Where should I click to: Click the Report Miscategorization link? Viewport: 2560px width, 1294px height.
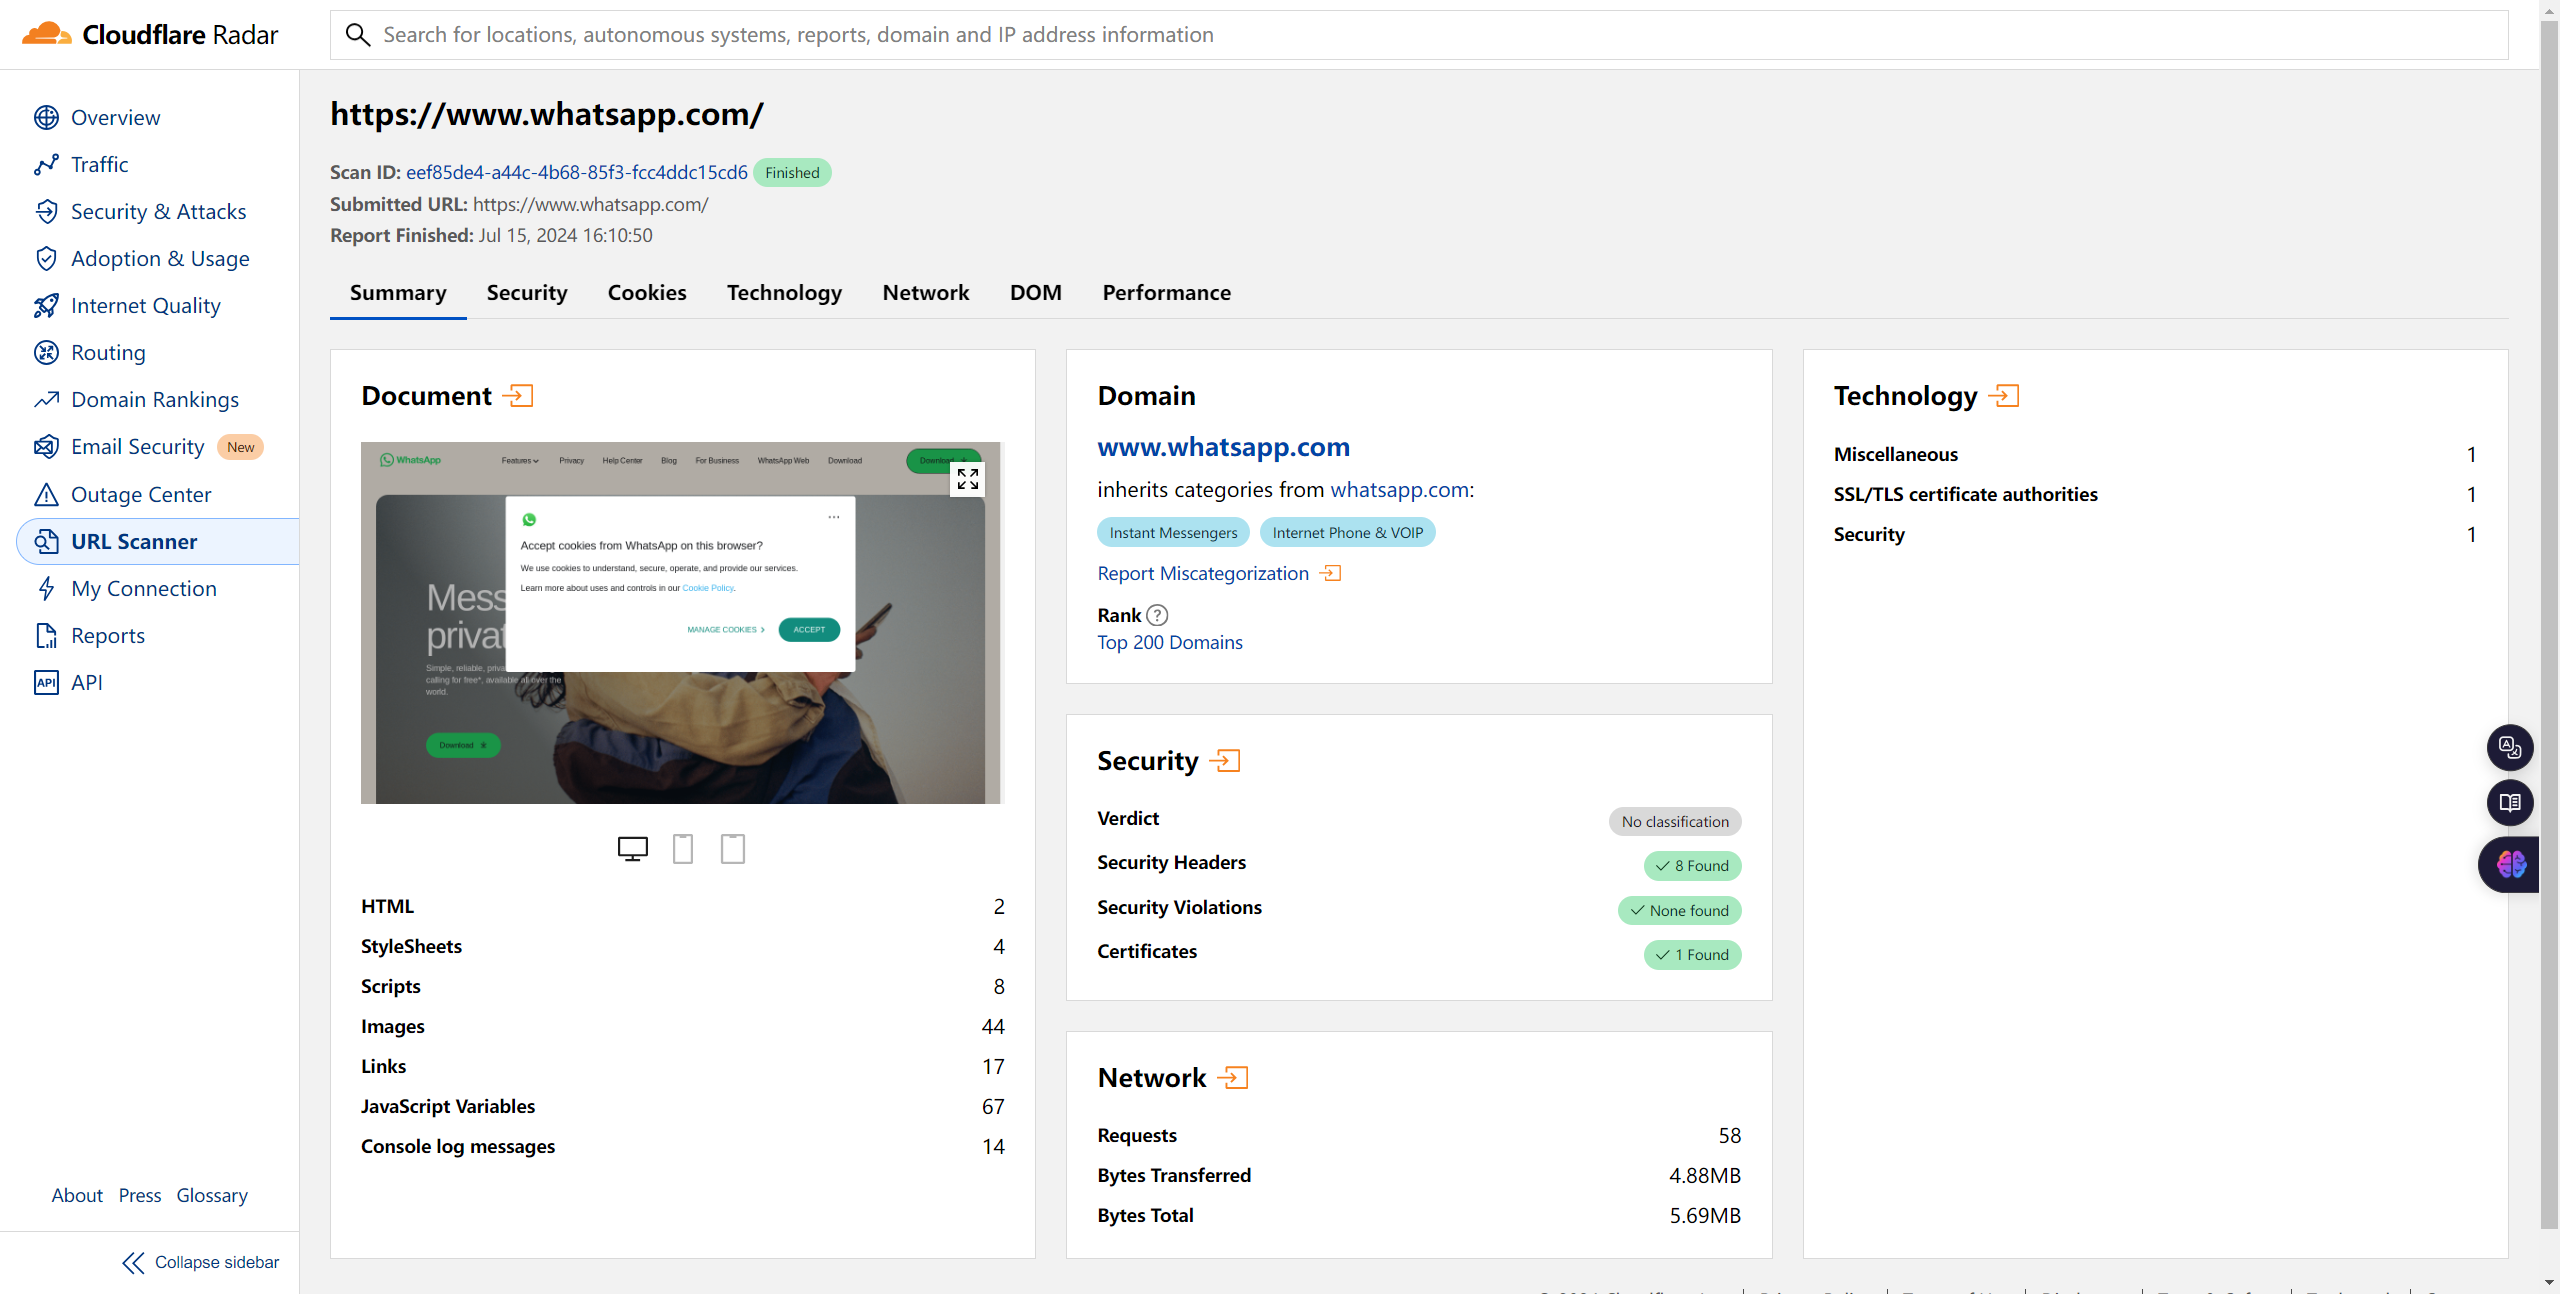(x=1203, y=573)
